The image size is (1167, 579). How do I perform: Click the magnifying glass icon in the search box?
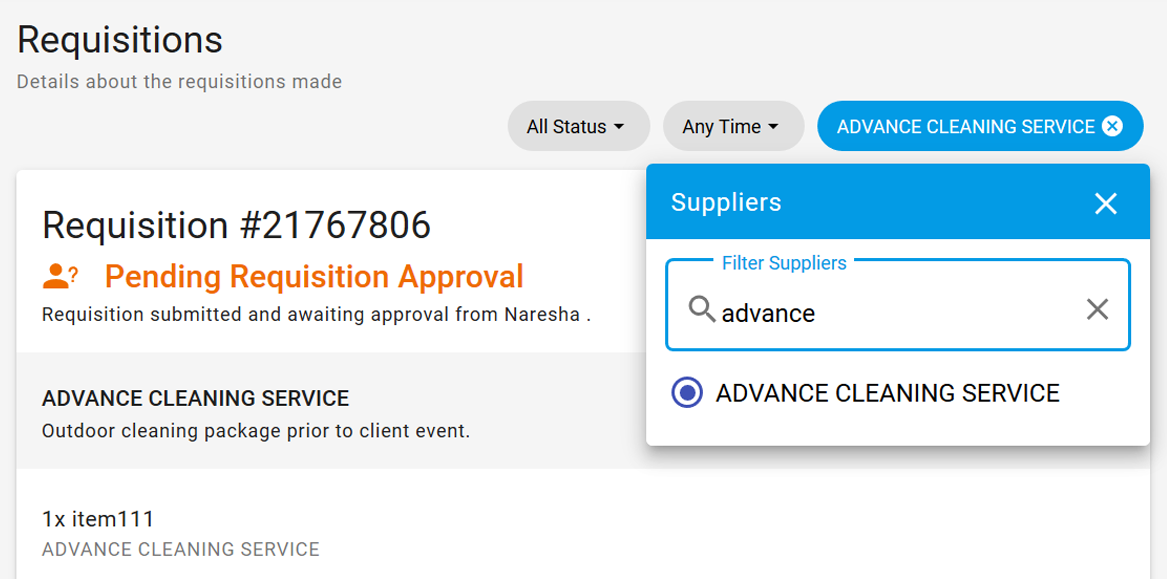(x=703, y=311)
